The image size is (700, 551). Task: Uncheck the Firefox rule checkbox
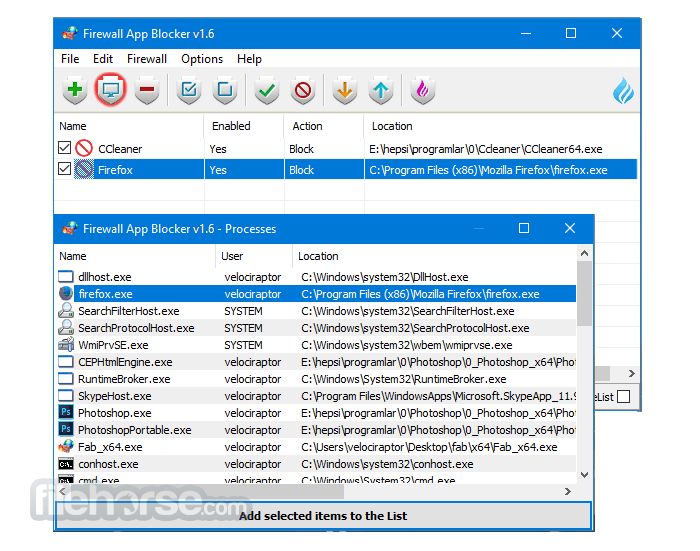[x=65, y=169]
